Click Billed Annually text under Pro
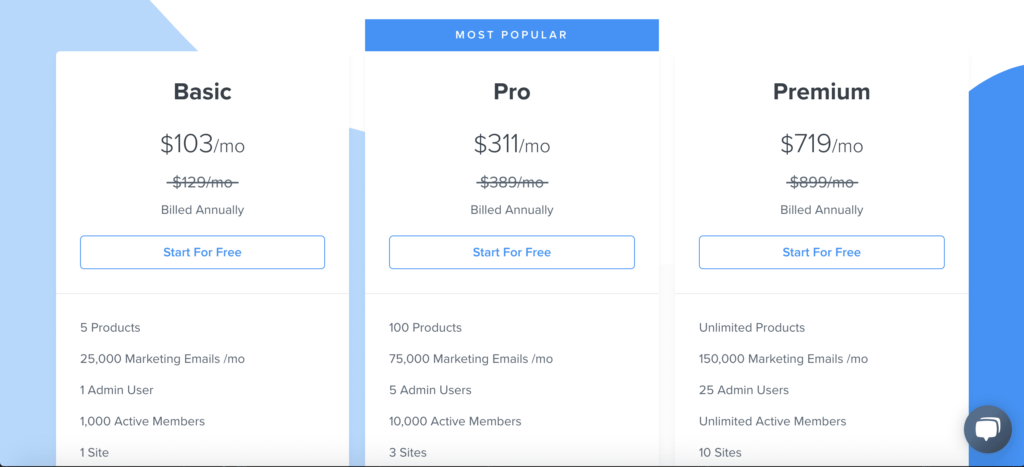The height and width of the screenshot is (467, 1024). click(511, 210)
